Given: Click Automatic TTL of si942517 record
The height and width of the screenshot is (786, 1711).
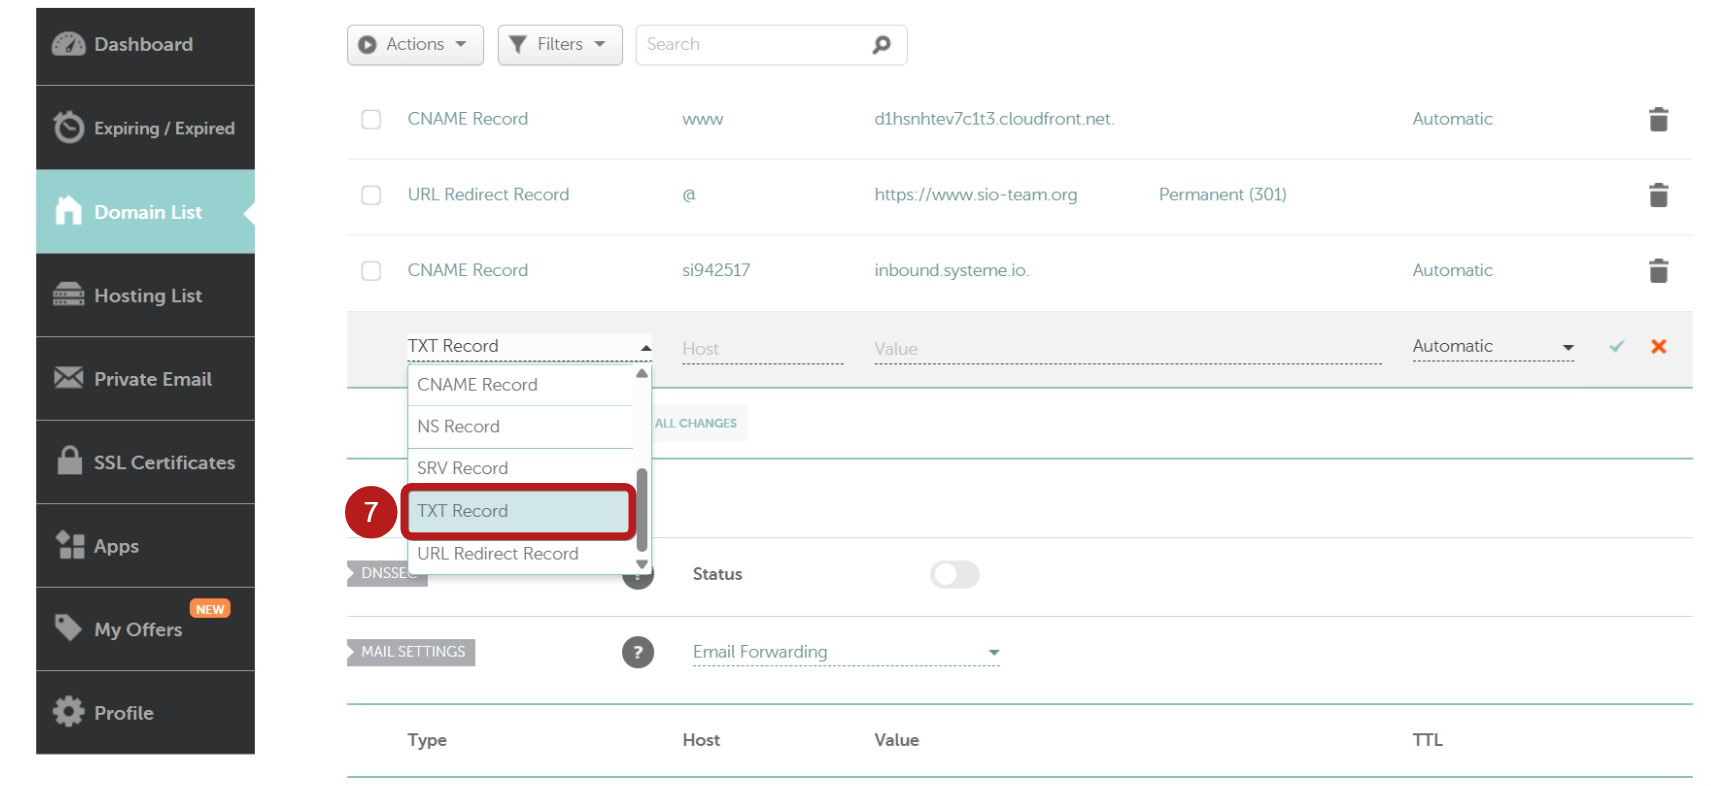Looking at the screenshot, I should (x=1452, y=271).
